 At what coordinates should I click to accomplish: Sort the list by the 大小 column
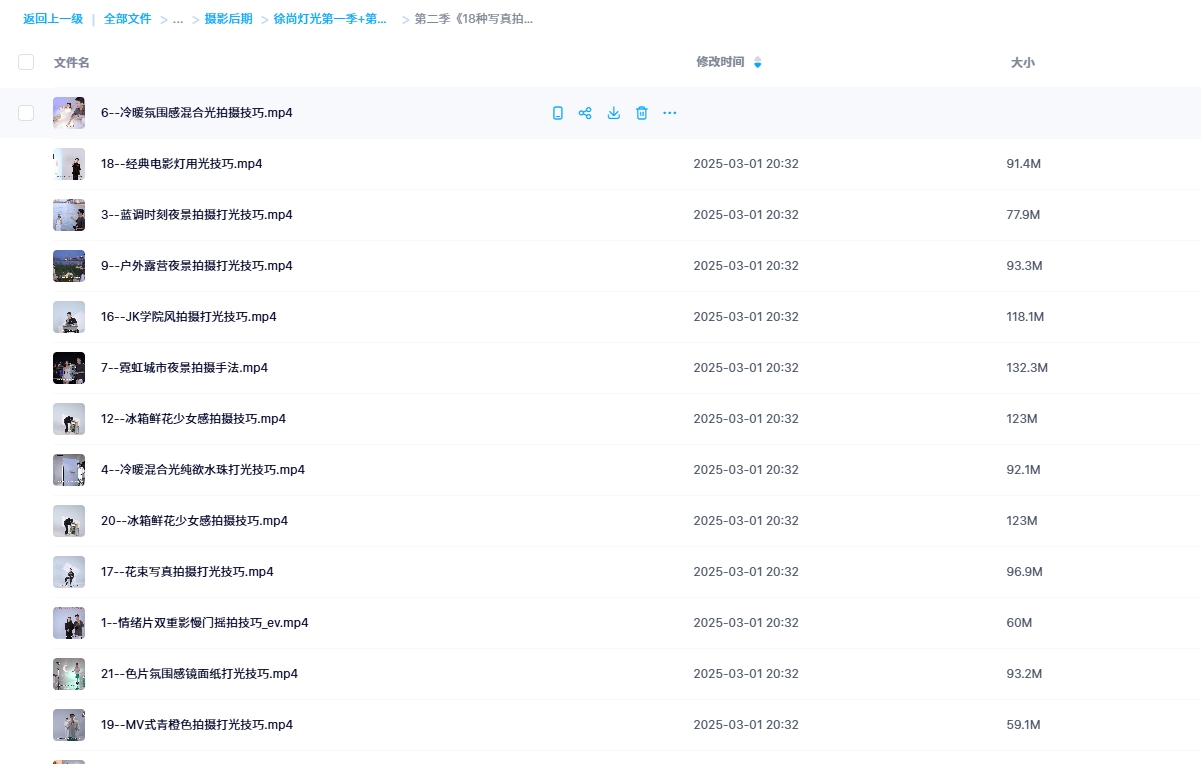click(x=1022, y=62)
